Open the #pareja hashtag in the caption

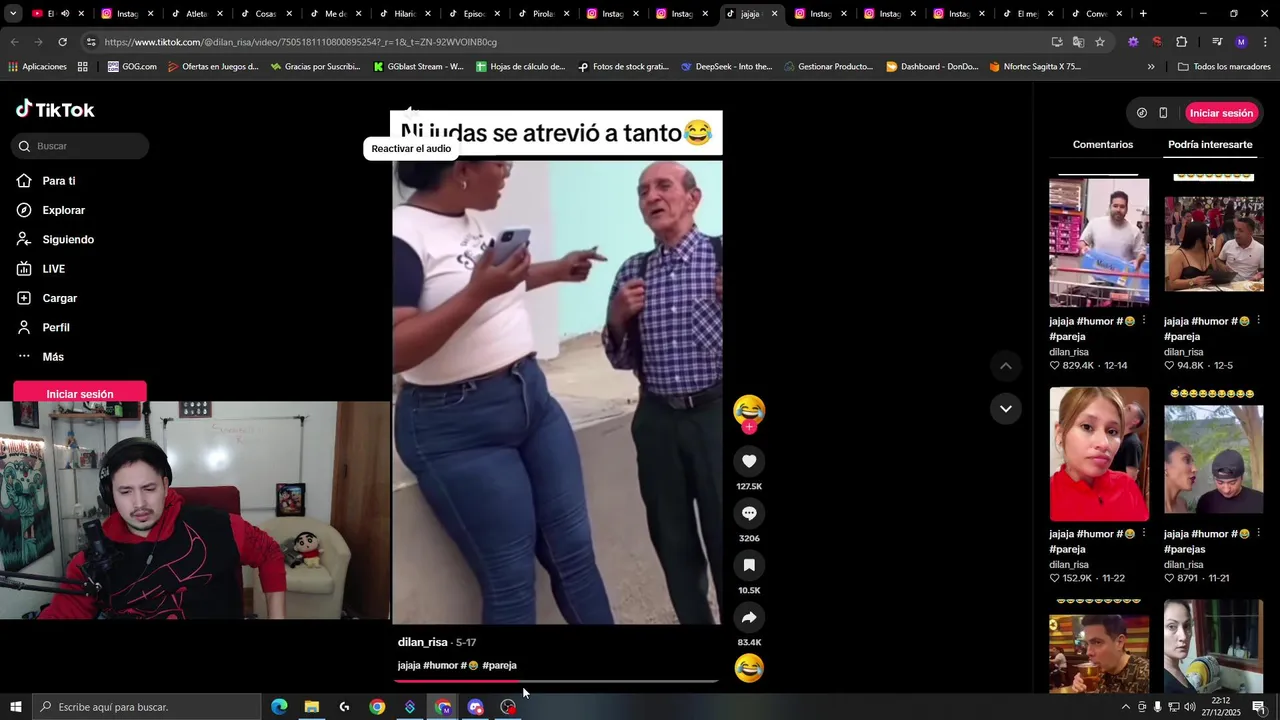click(x=499, y=665)
